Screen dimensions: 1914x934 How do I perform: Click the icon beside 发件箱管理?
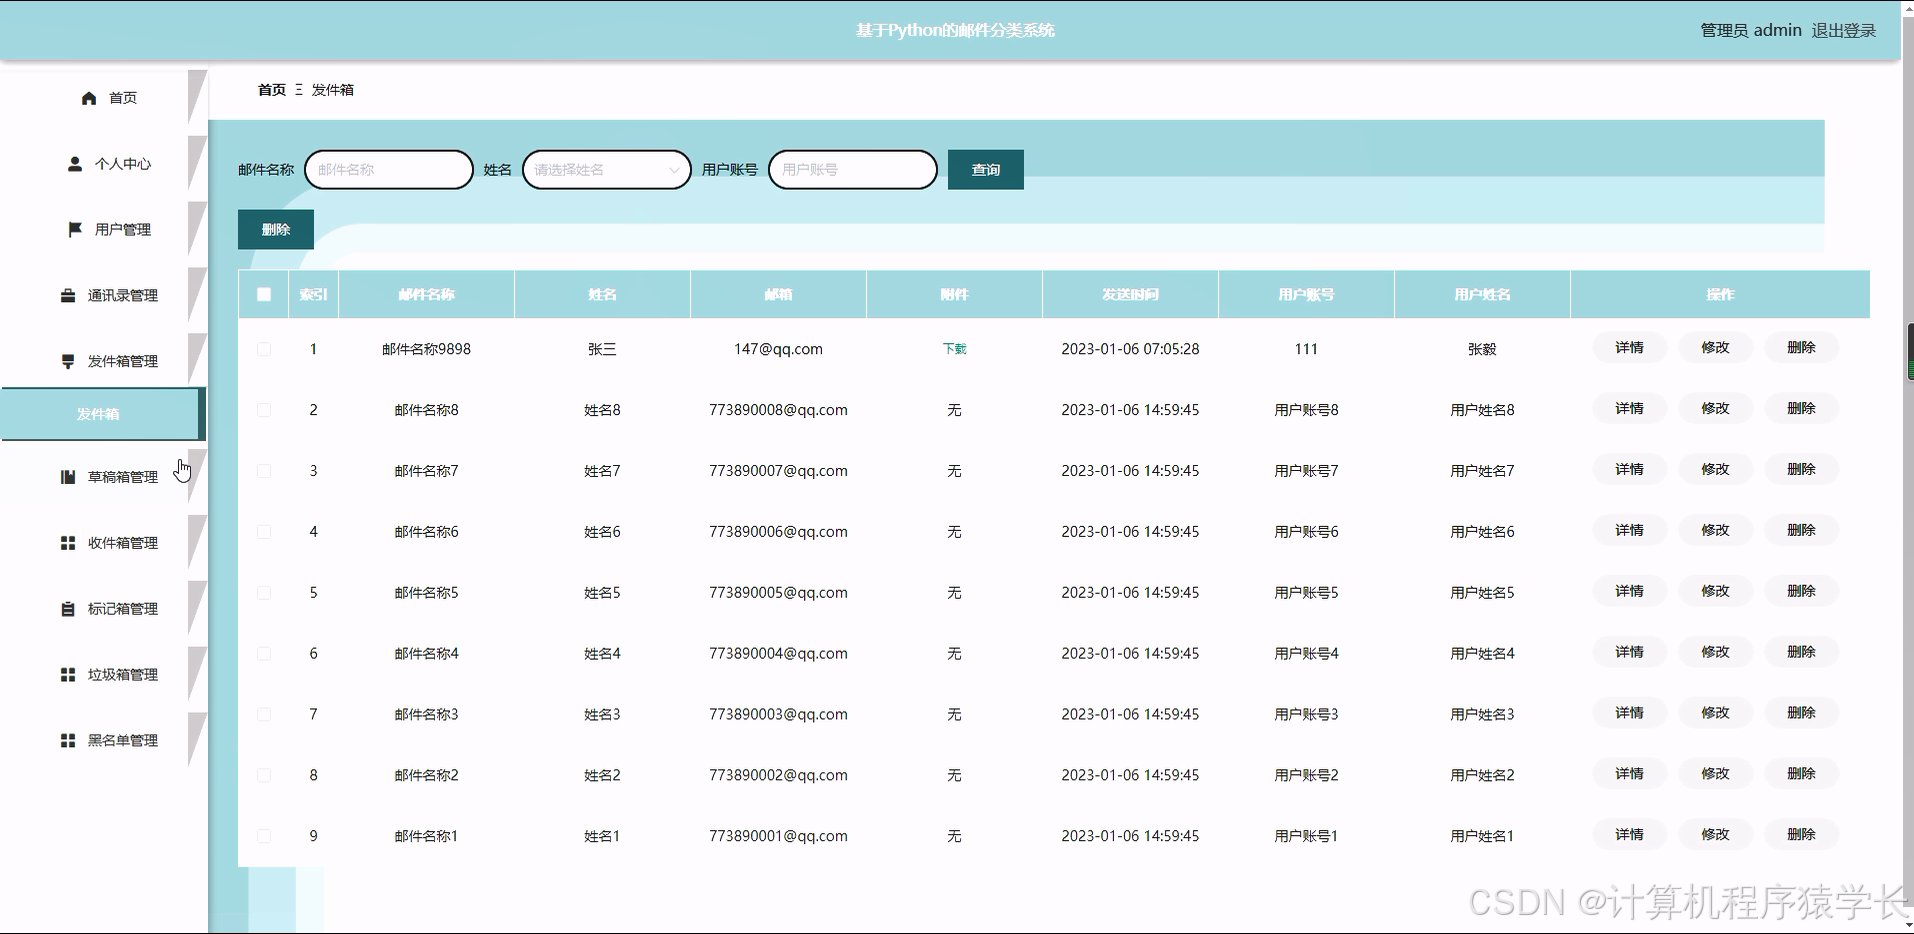pyautogui.click(x=68, y=362)
